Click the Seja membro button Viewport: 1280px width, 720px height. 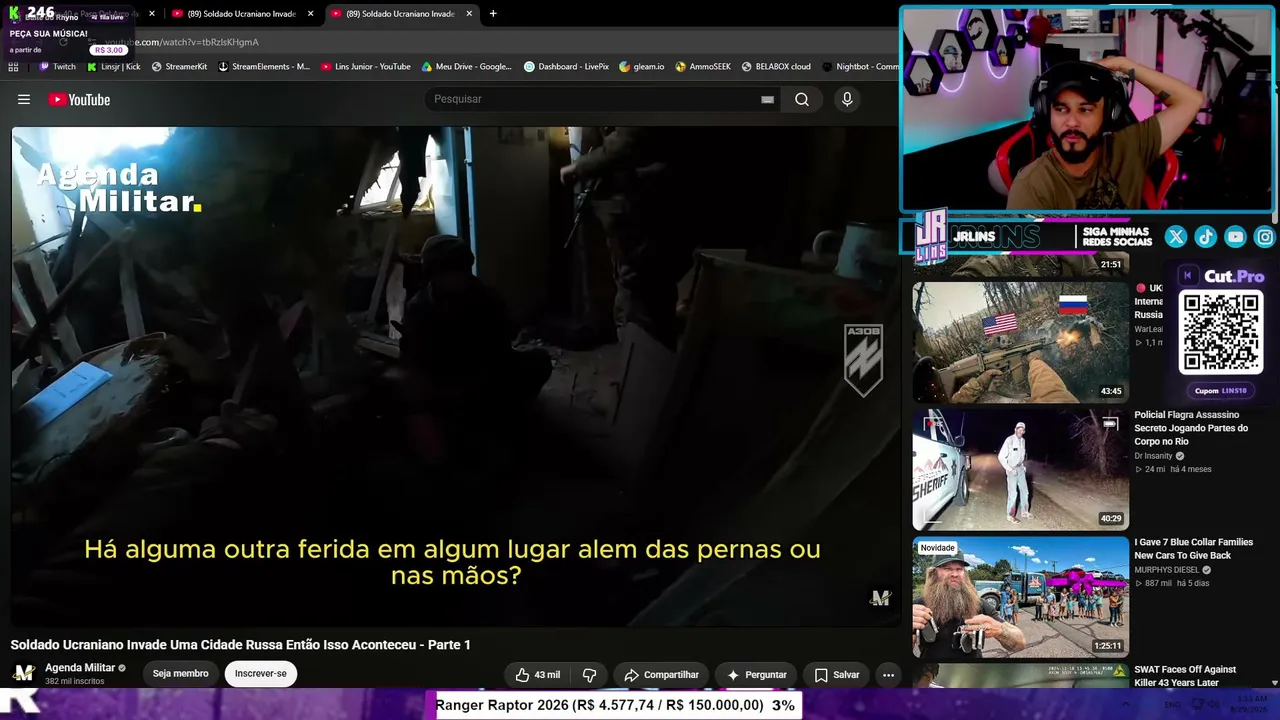180,674
